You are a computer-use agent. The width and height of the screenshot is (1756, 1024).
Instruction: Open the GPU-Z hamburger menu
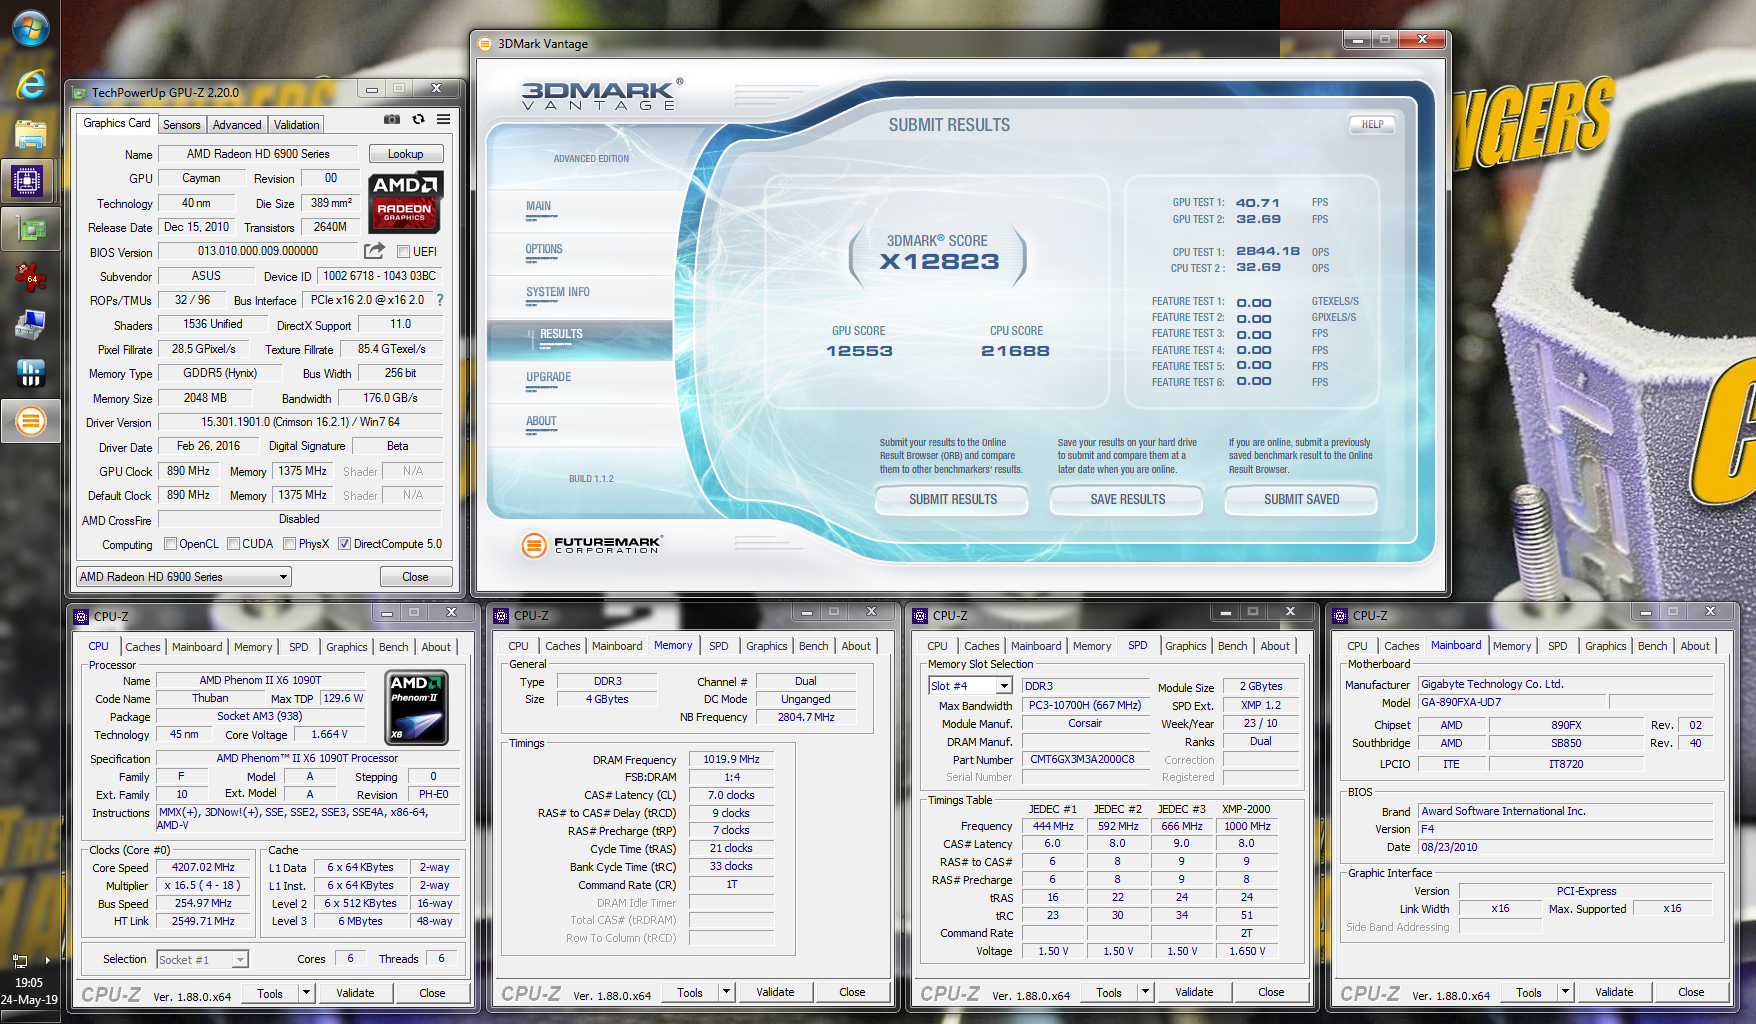443,119
